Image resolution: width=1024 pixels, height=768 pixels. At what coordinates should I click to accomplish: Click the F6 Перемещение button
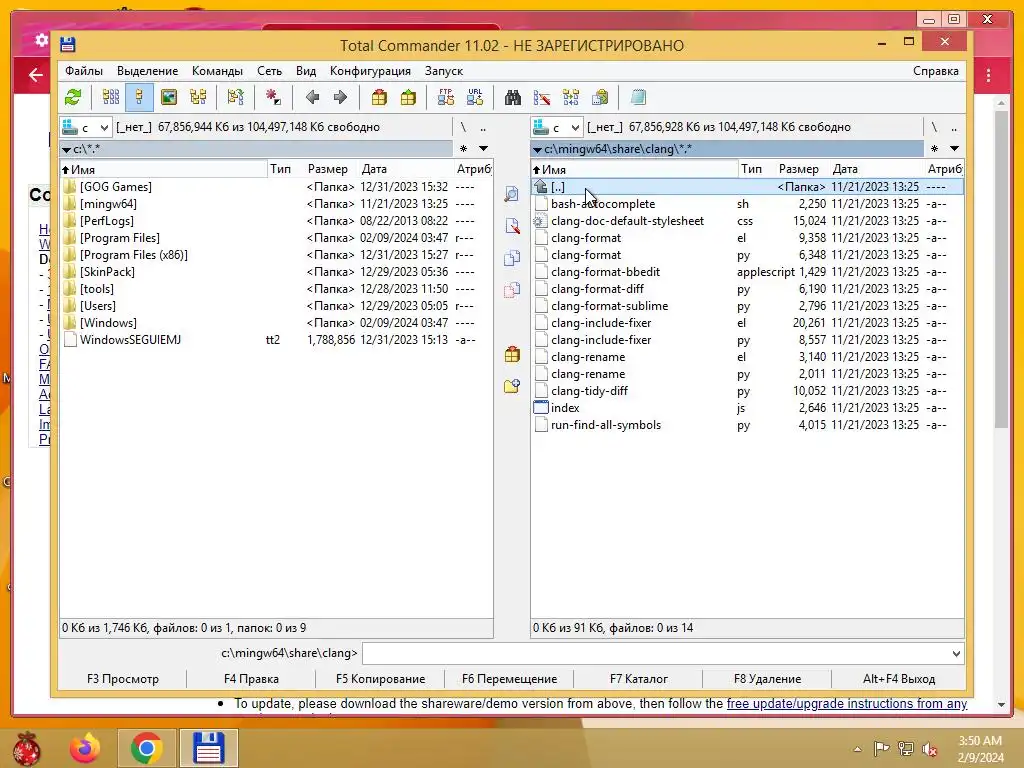tap(509, 679)
